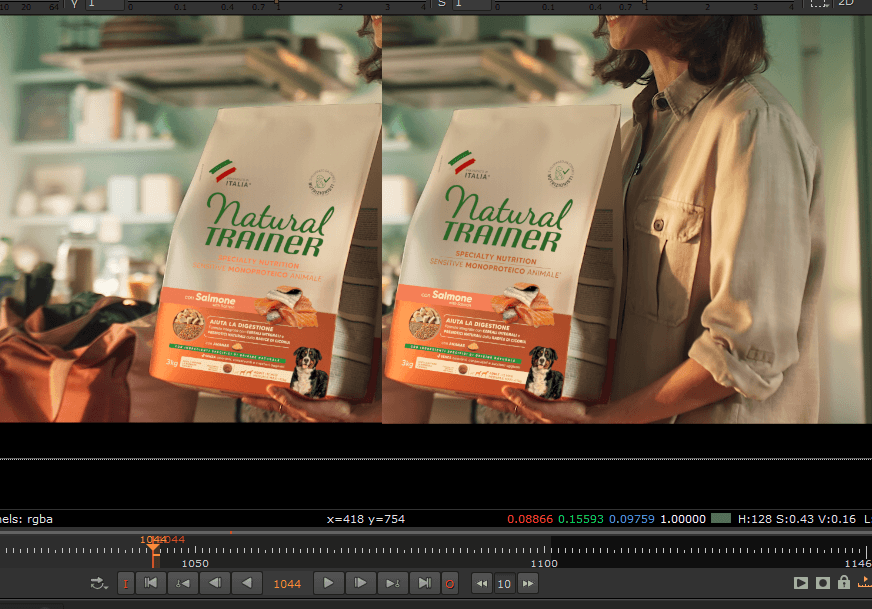Click the left comparison image in the viewer
The height and width of the screenshot is (609, 872).
(x=191, y=219)
